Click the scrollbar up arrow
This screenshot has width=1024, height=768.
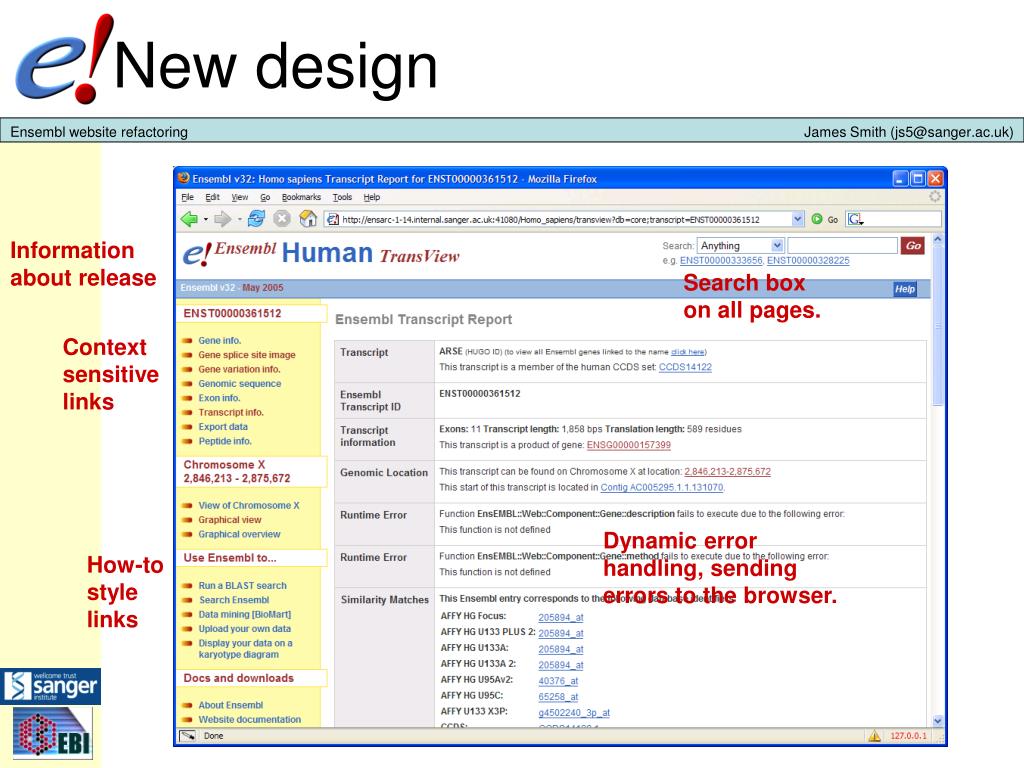point(938,239)
